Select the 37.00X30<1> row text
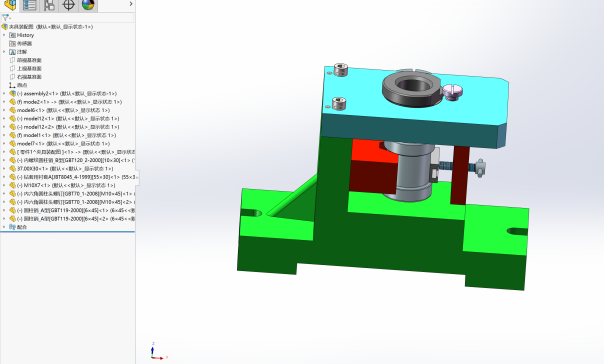604x364 pixels. [x=65, y=169]
